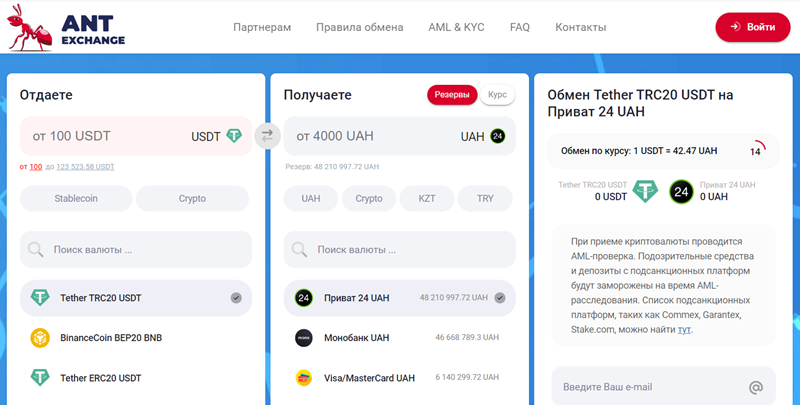Click the magnifier icon in the Получаете search
The width and height of the screenshot is (800, 405).
point(299,249)
